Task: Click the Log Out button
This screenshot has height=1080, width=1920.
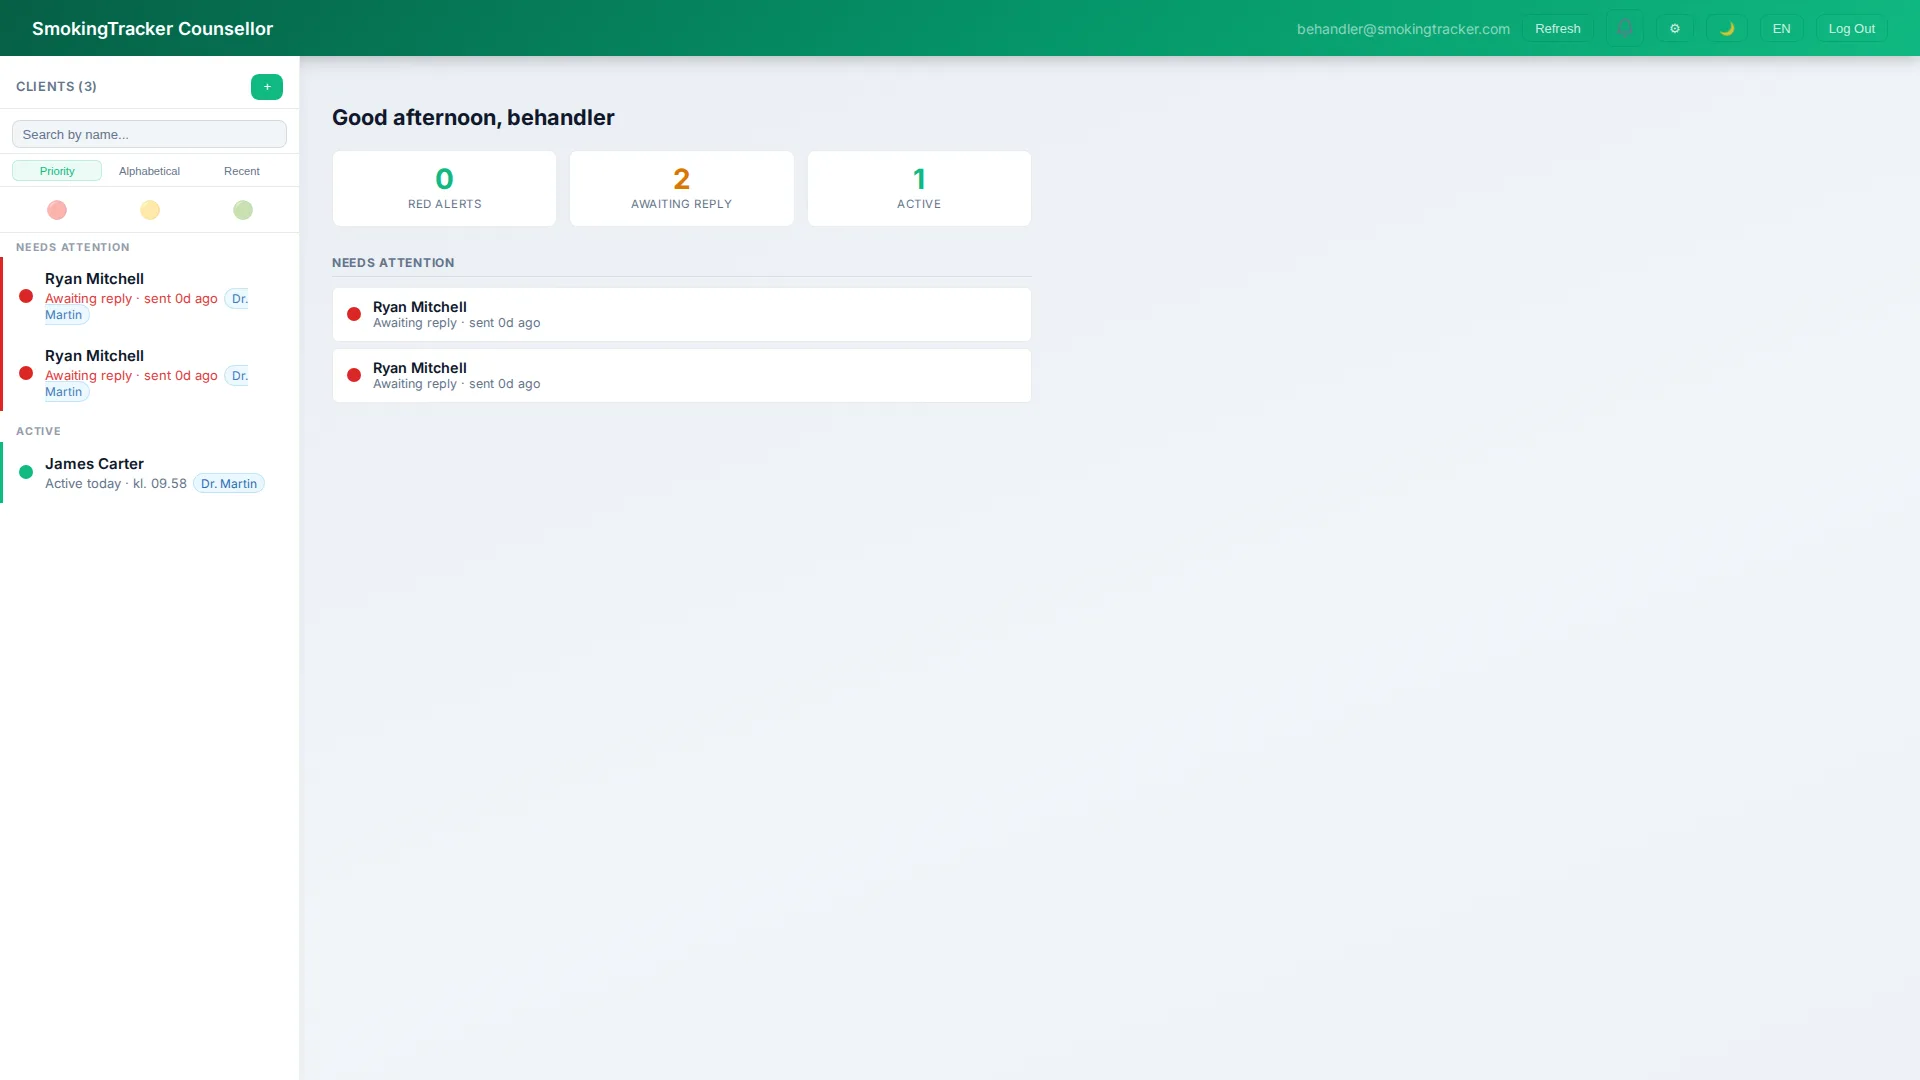Action: 1851,27
